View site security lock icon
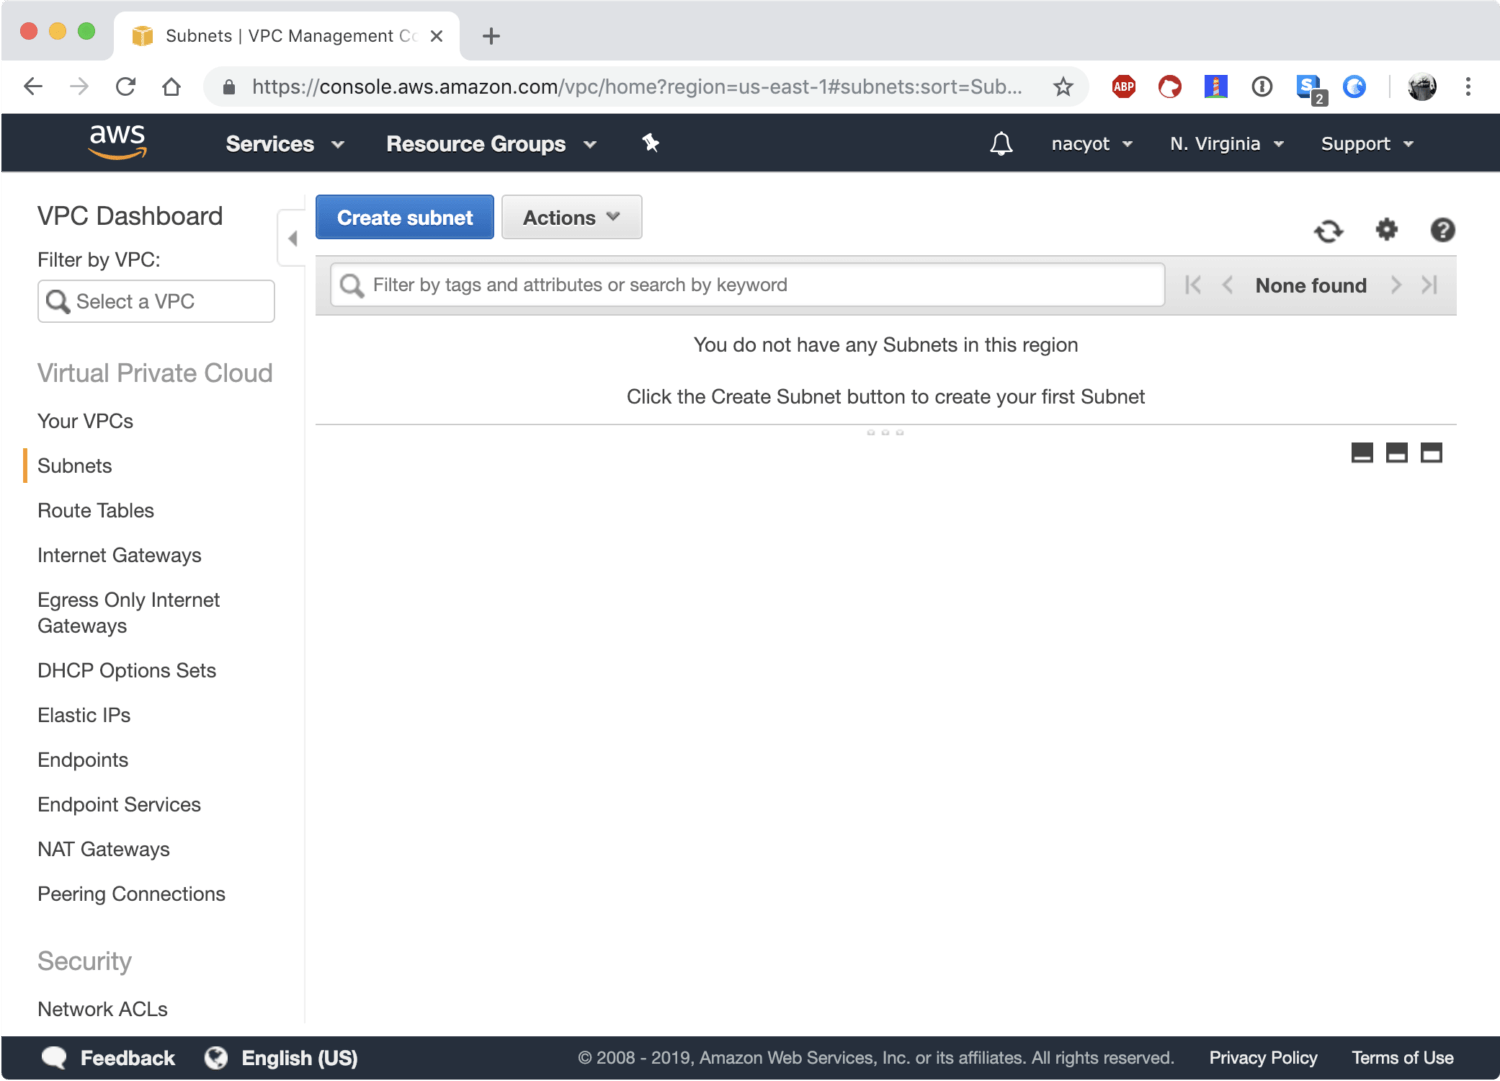 pyautogui.click(x=229, y=87)
